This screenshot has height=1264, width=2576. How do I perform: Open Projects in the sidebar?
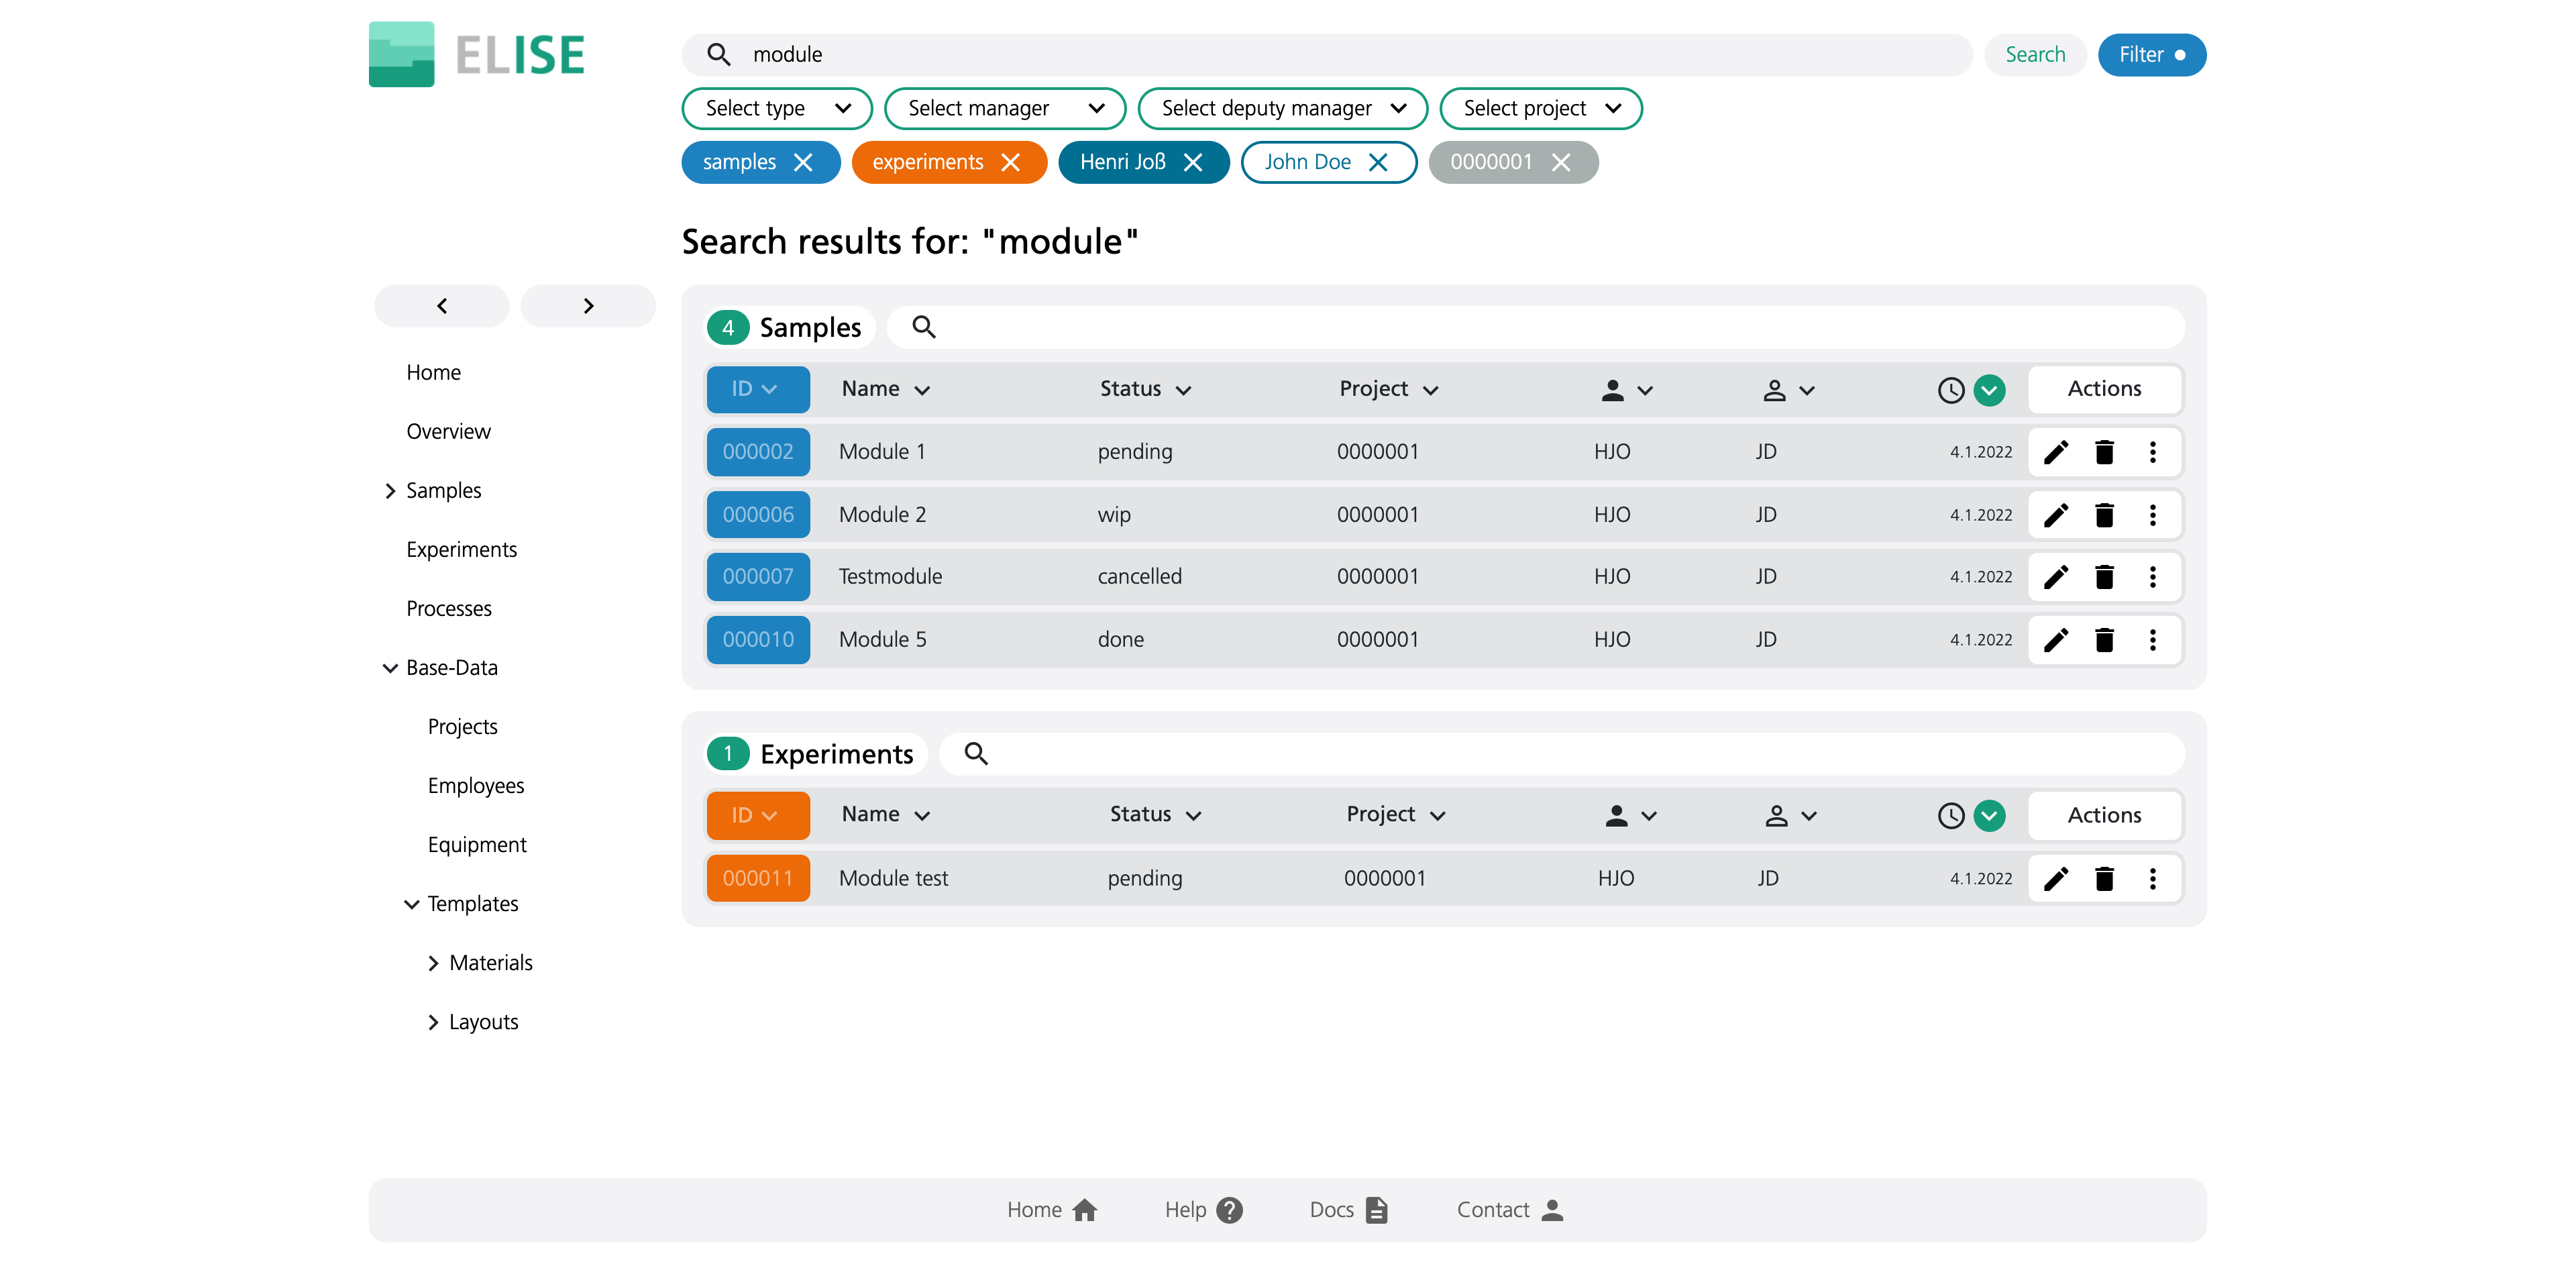[462, 727]
